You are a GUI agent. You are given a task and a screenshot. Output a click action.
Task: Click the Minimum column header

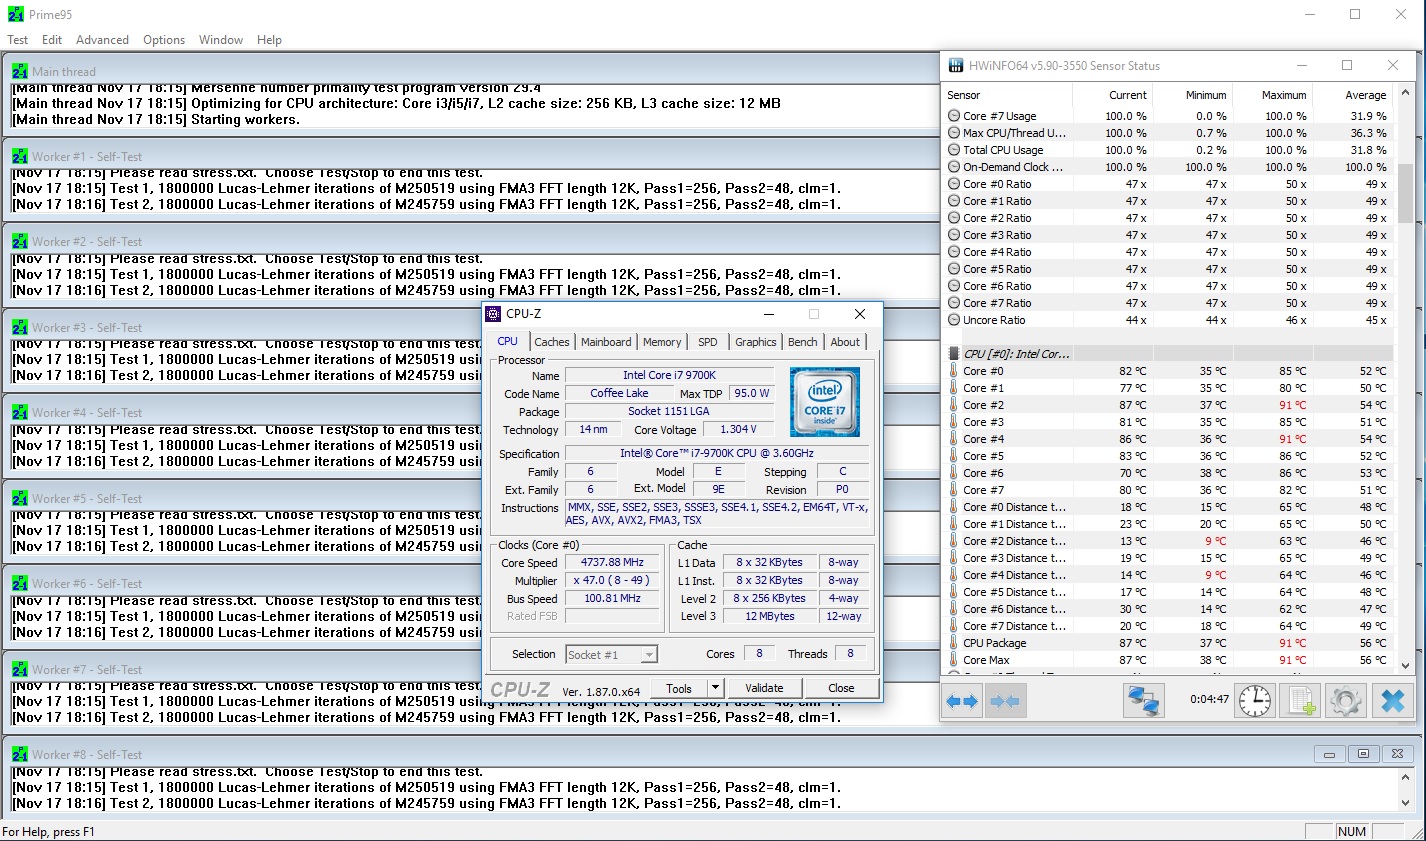[1191, 95]
